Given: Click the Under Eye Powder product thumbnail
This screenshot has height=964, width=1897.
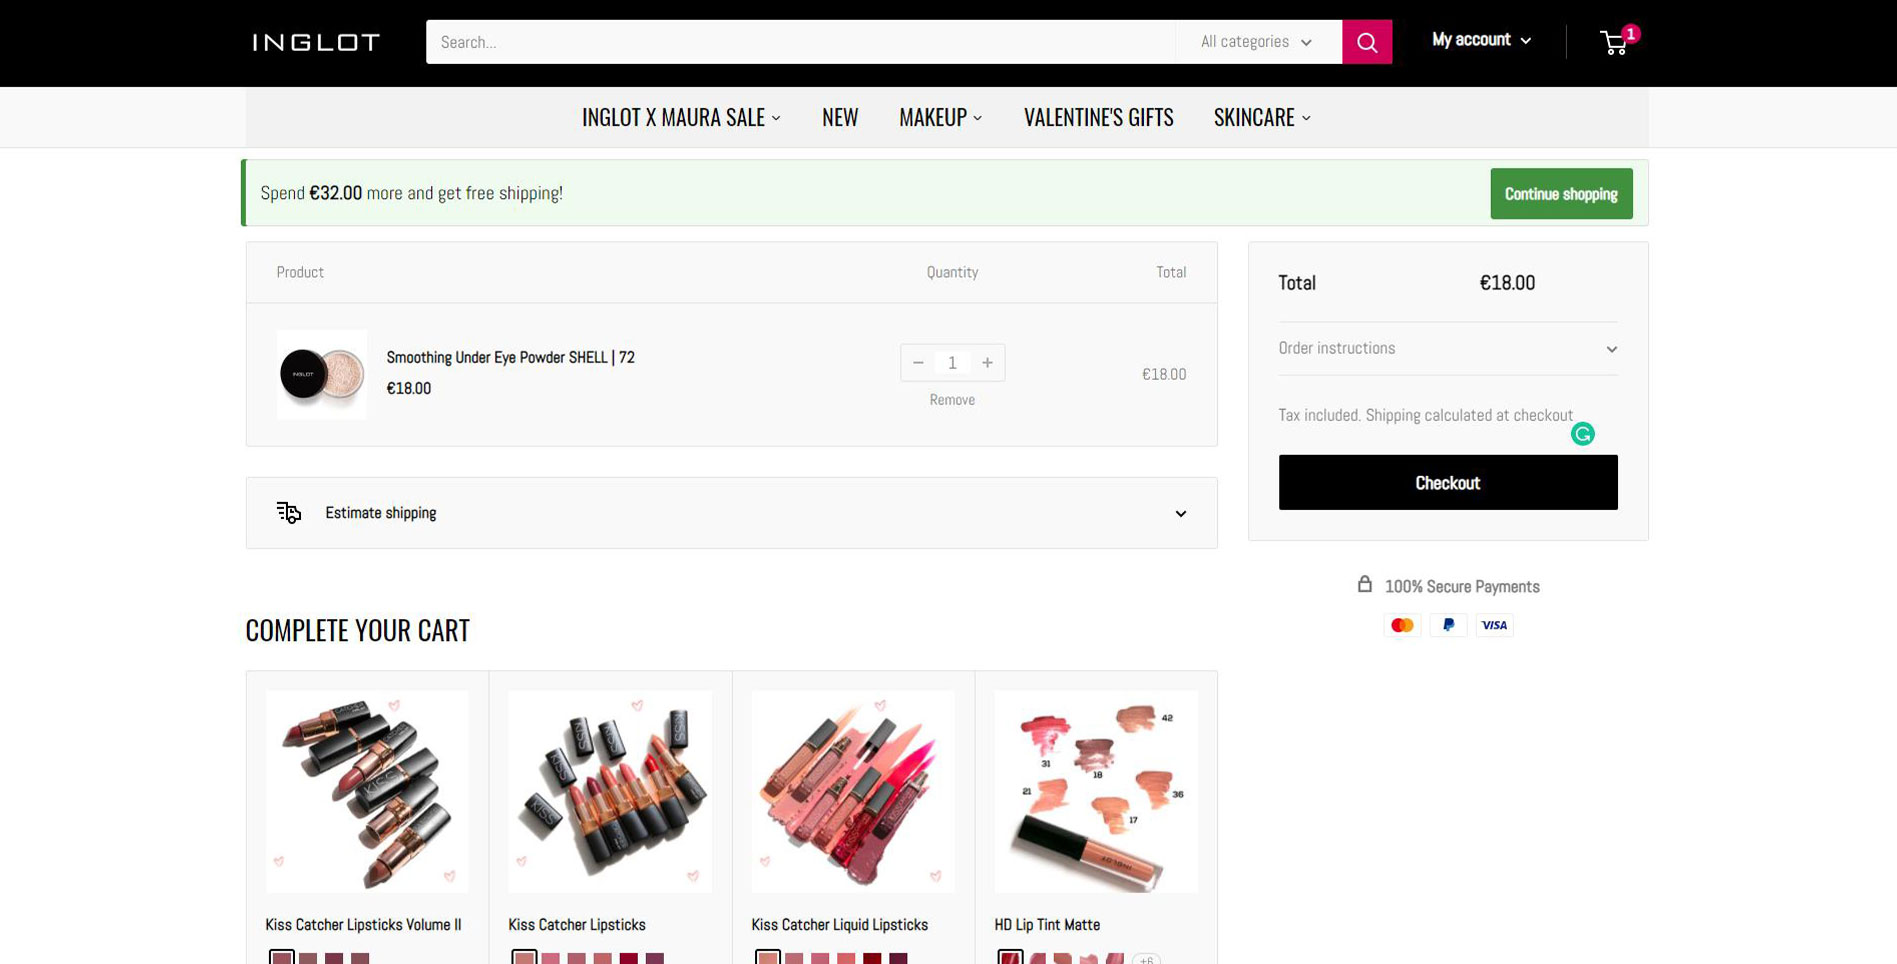Looking at the screenshot, I should pyautogui.click(x=322, y=374).
